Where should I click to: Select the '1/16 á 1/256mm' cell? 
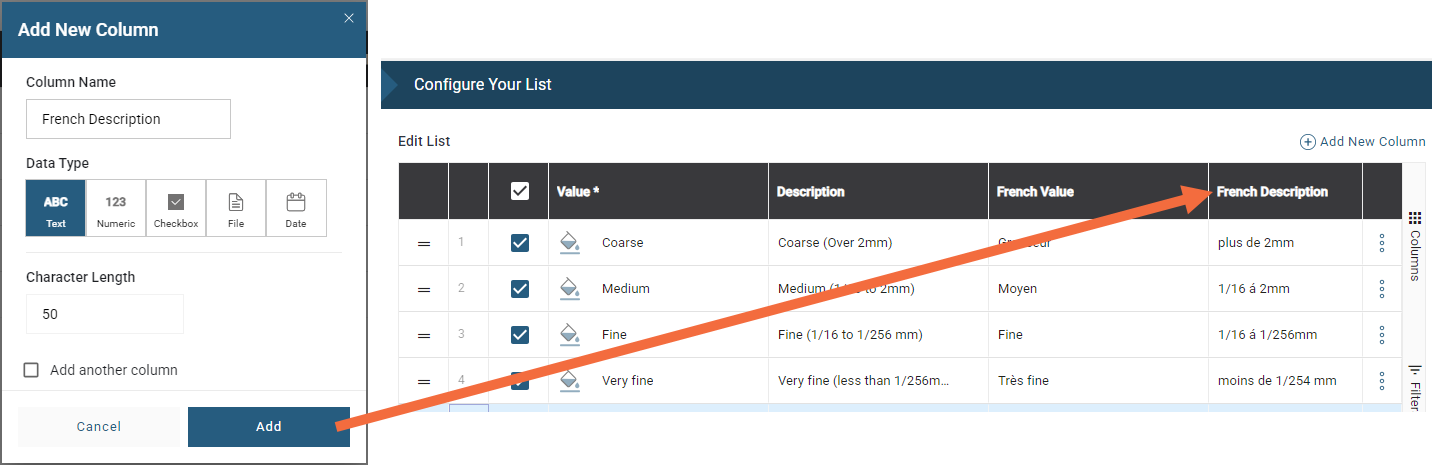(x=1285, y=335)
